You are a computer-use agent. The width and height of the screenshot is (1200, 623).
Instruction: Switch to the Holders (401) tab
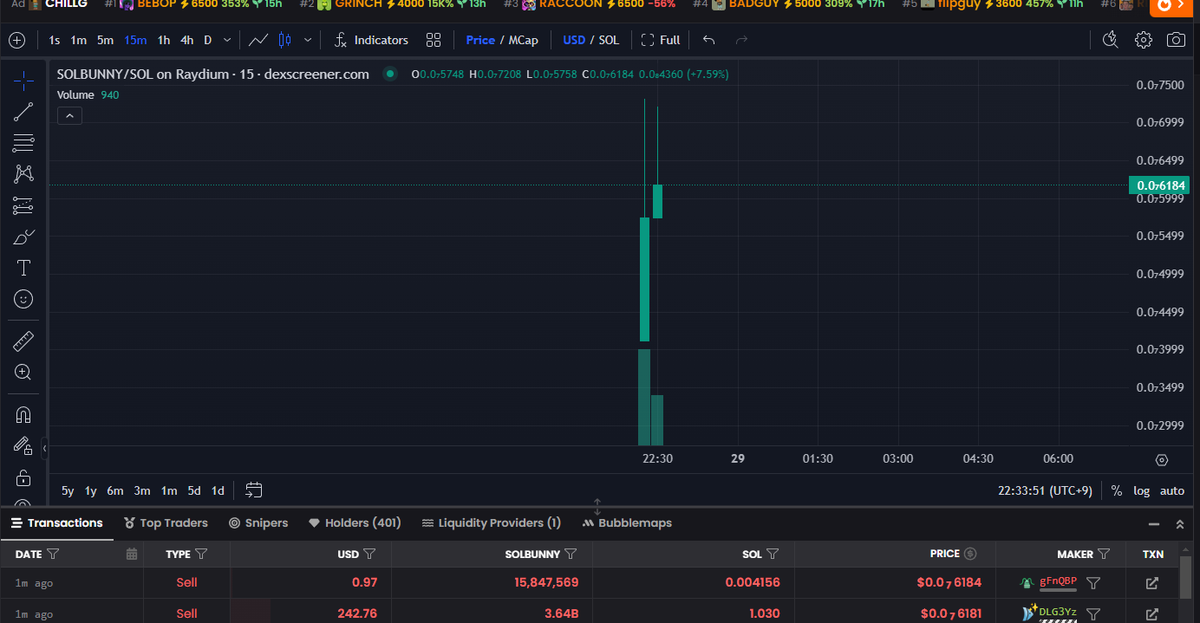[354, 523]
